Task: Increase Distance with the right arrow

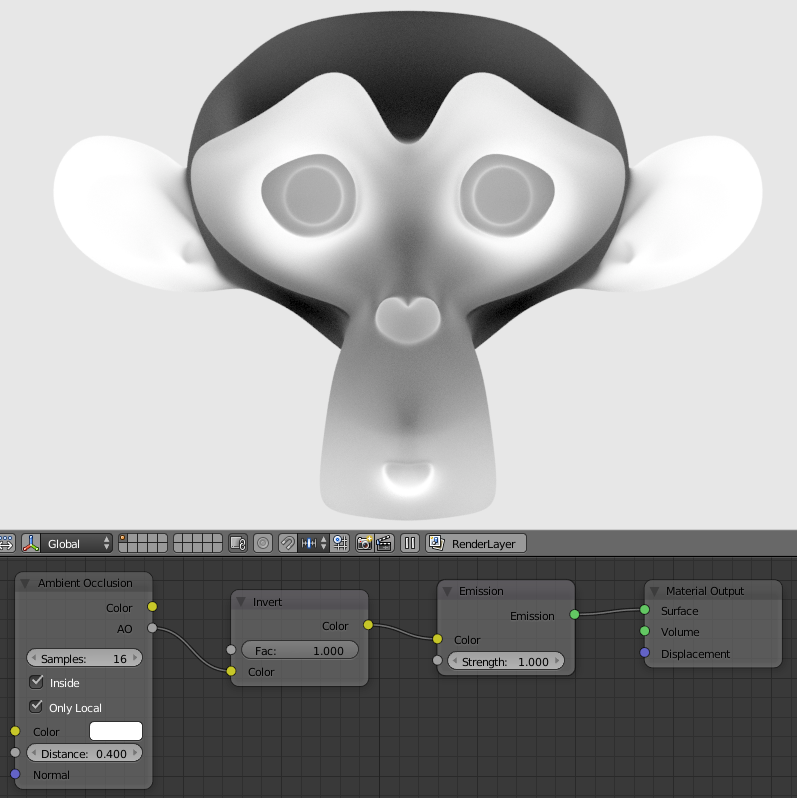Action: click(x=135, y=753)
